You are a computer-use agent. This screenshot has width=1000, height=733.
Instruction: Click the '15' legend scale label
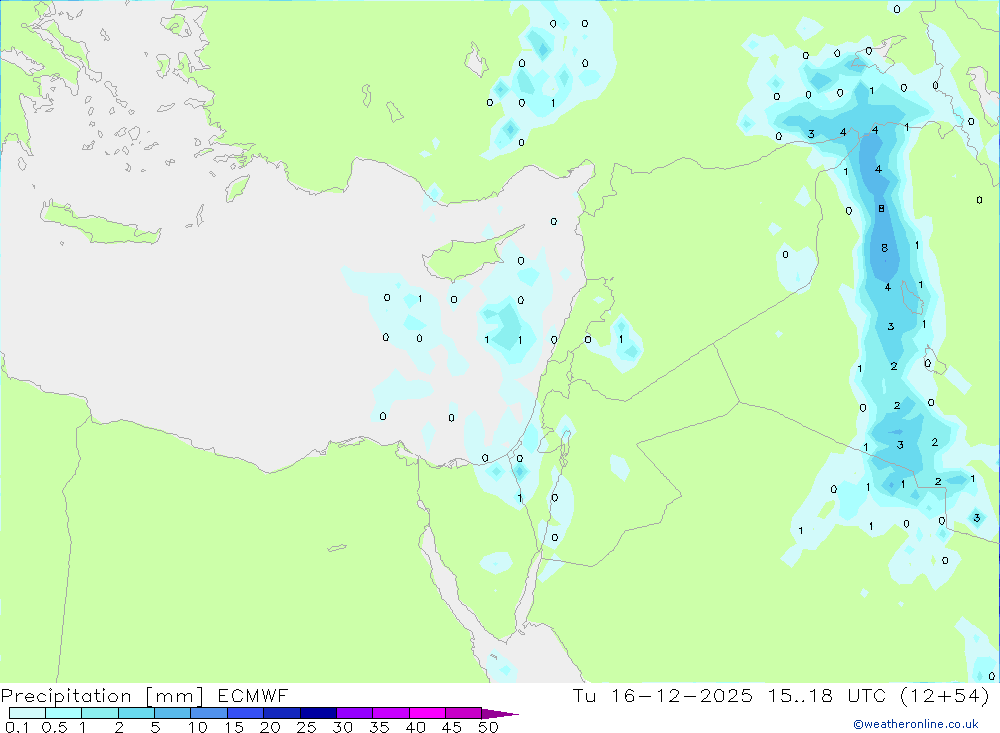click(234, 727)
